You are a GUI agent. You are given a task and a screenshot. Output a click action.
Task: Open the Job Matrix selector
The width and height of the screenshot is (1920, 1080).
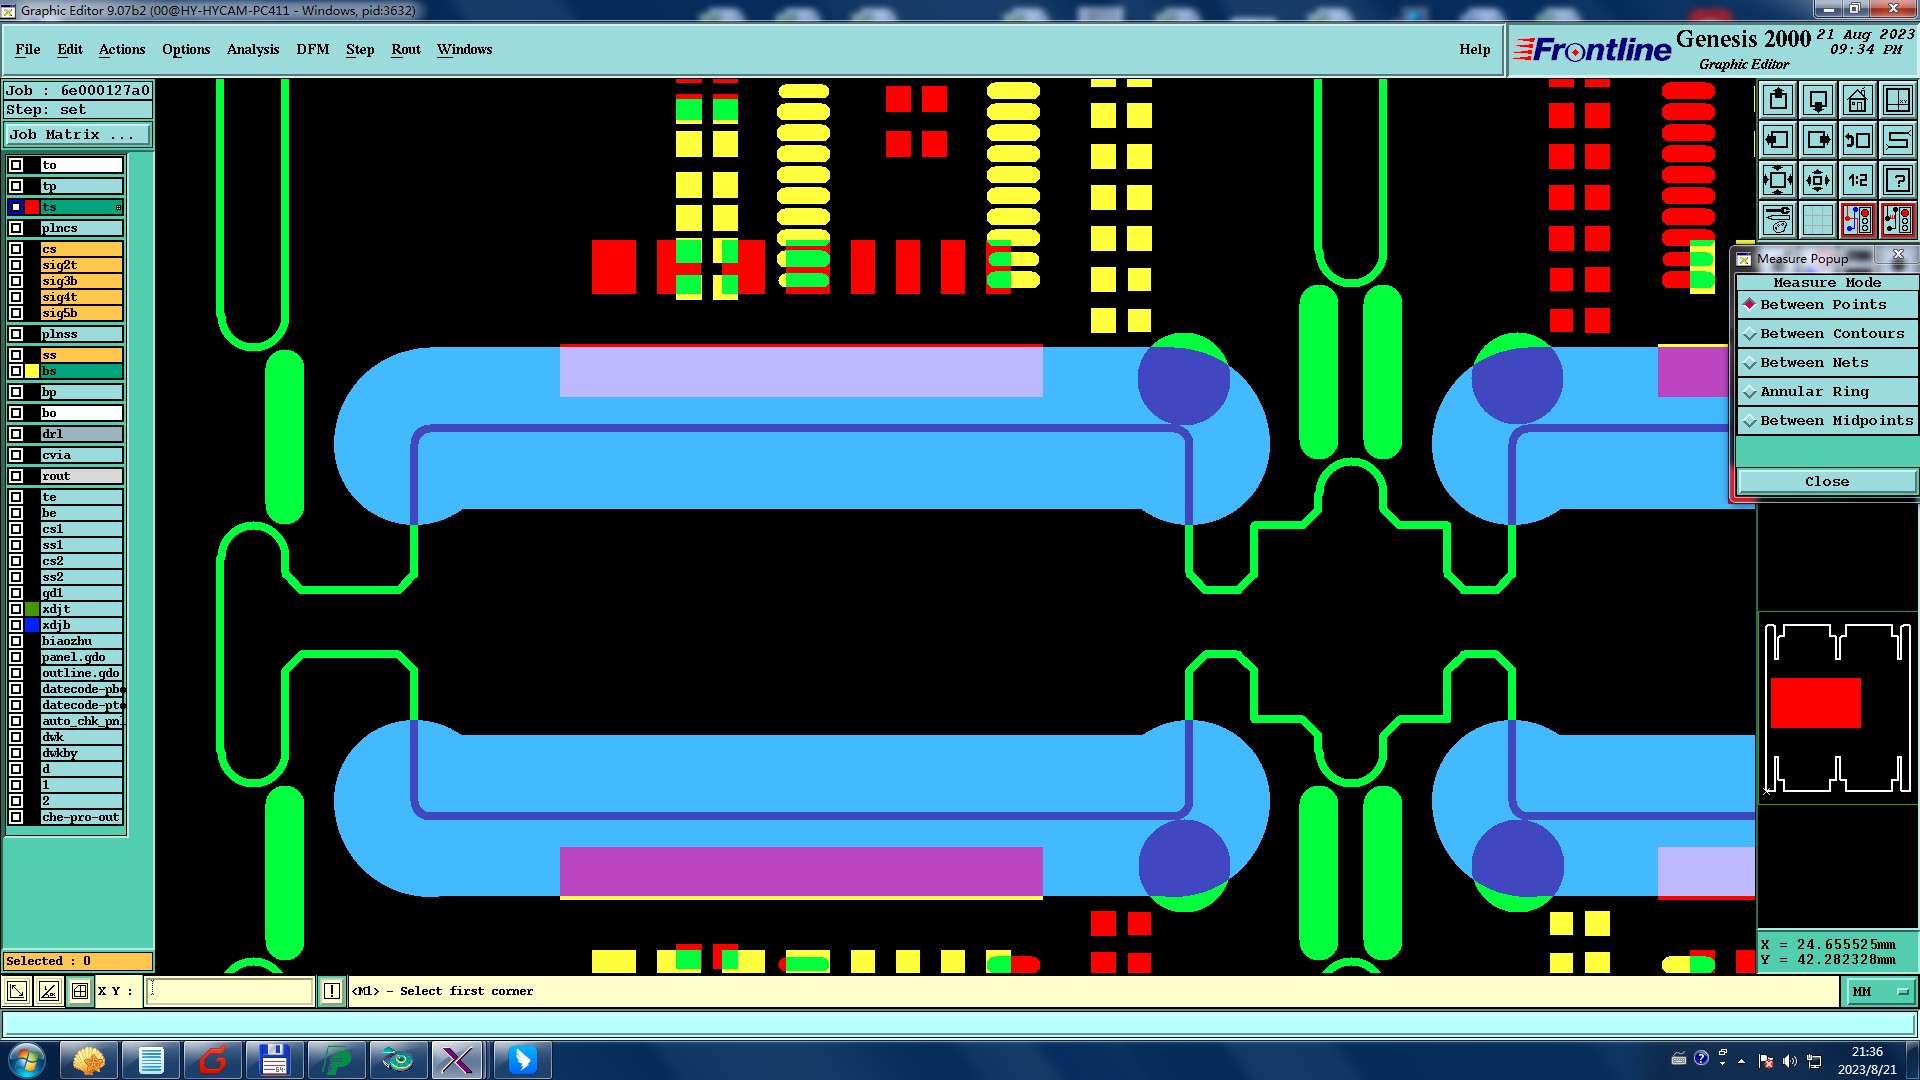pyautogui.click(x=78, y=134)
